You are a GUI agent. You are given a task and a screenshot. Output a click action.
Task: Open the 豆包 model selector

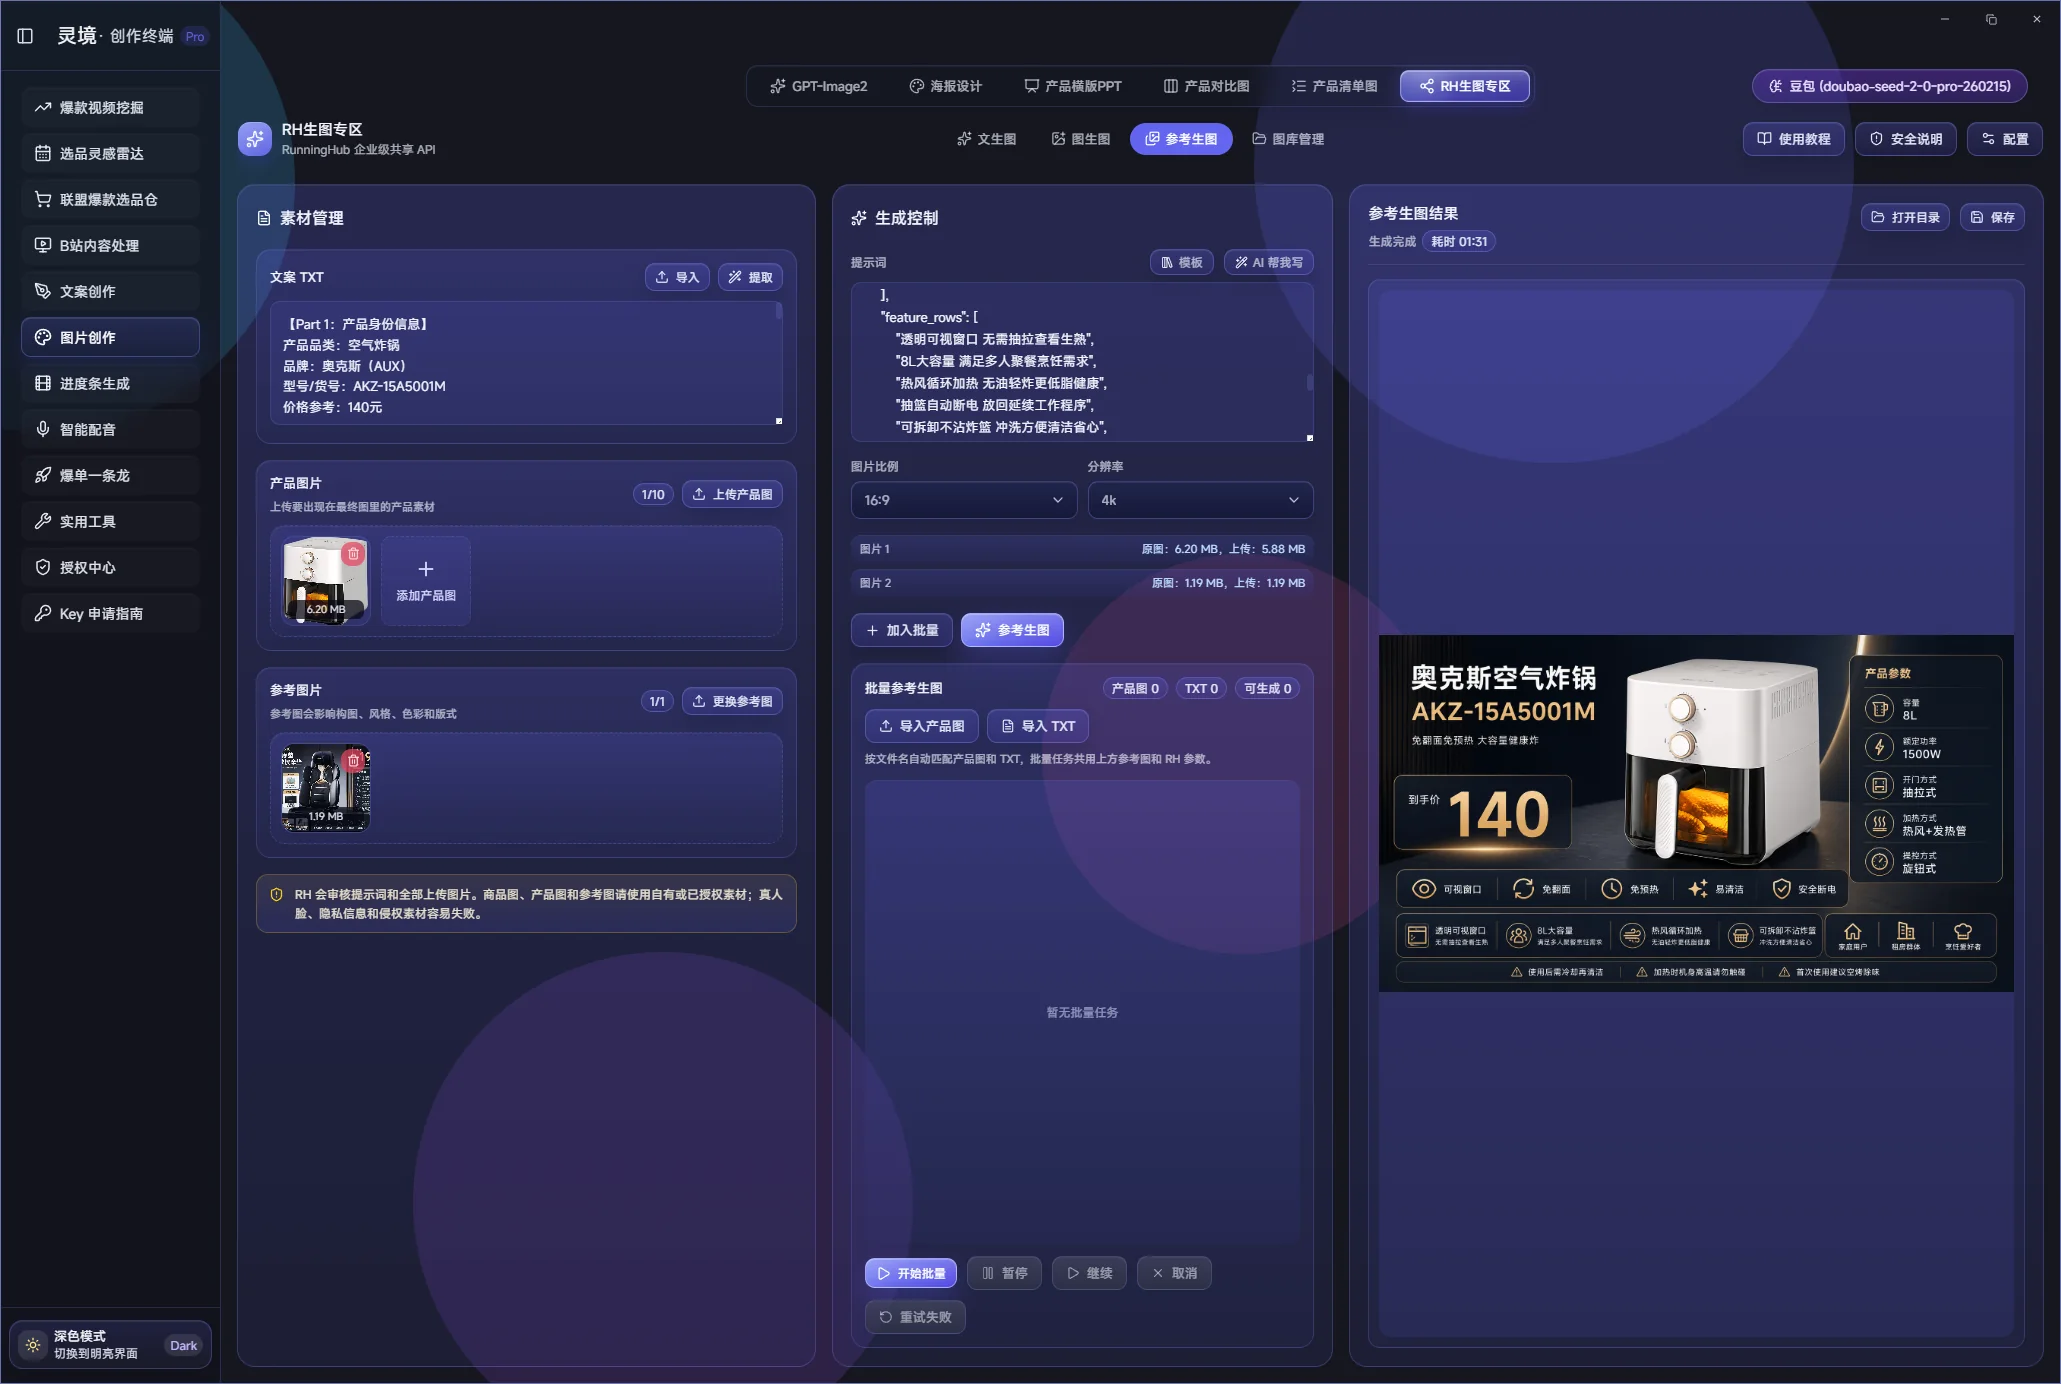coord(1889,86)
